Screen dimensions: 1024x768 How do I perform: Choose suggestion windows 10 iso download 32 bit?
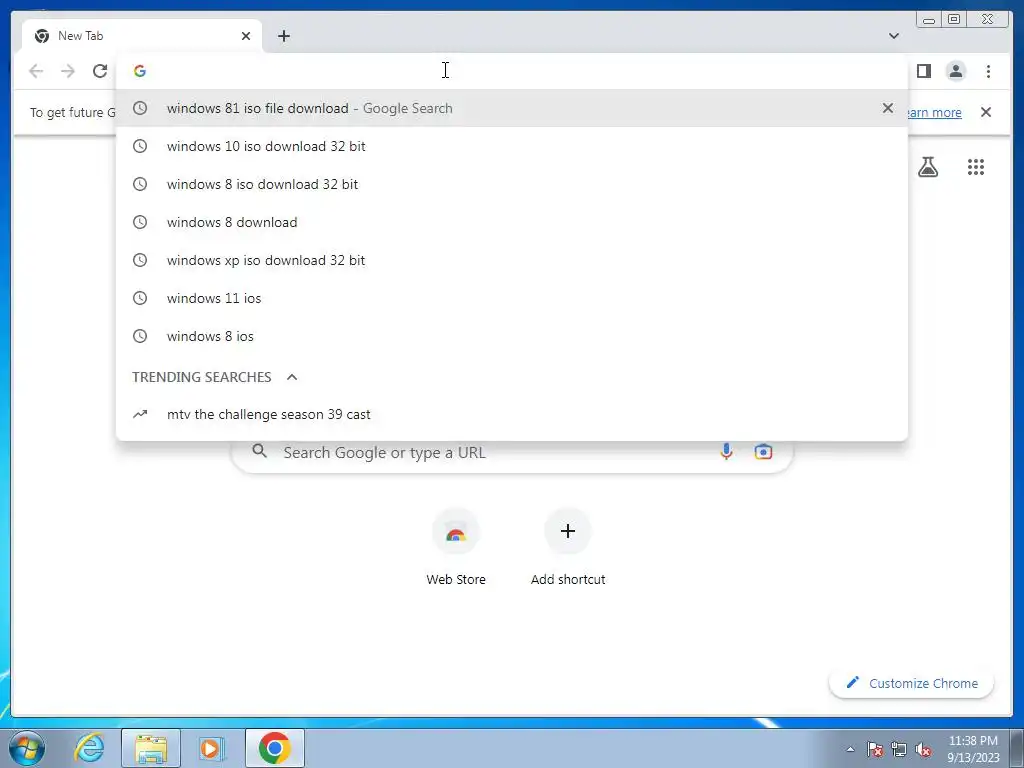coord(511,146)
